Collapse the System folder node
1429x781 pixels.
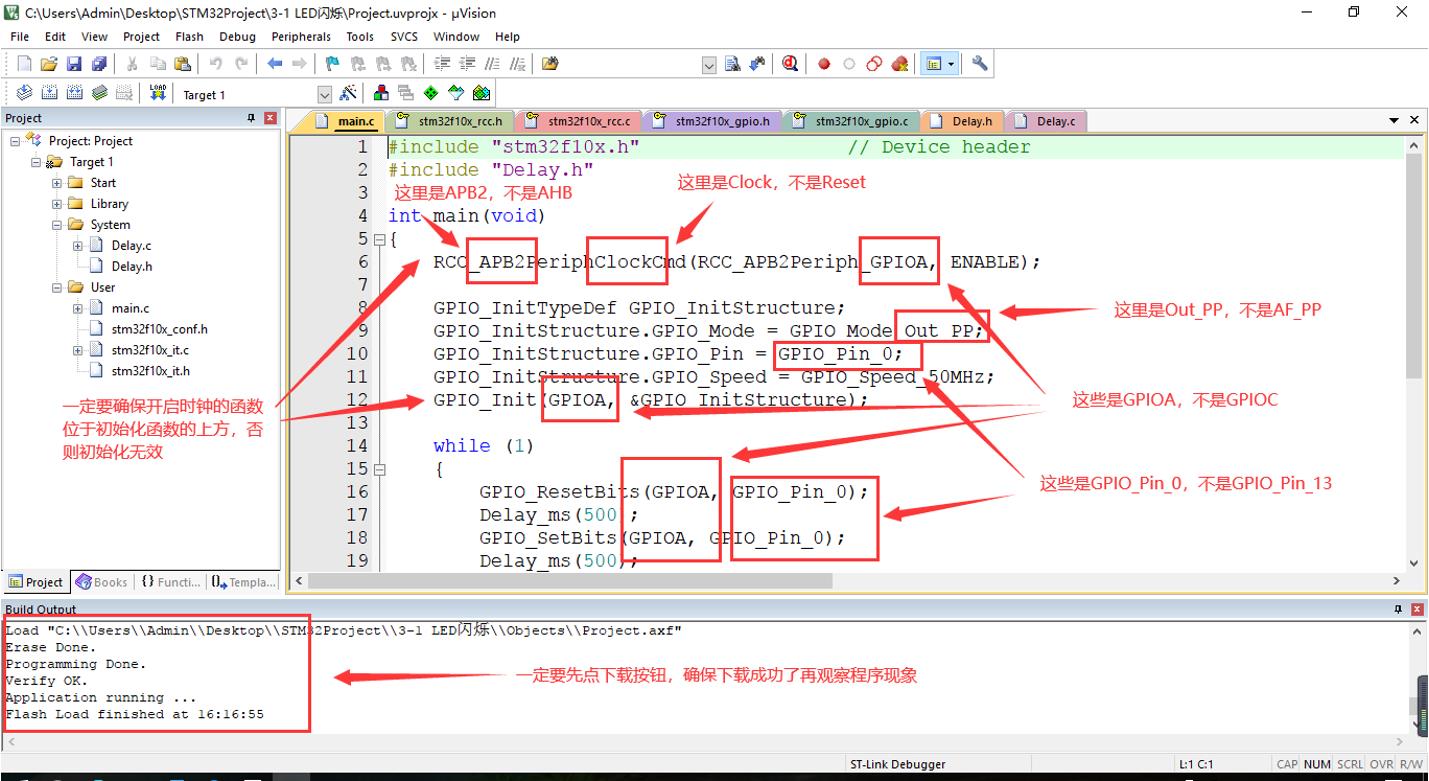pos(57,225)
